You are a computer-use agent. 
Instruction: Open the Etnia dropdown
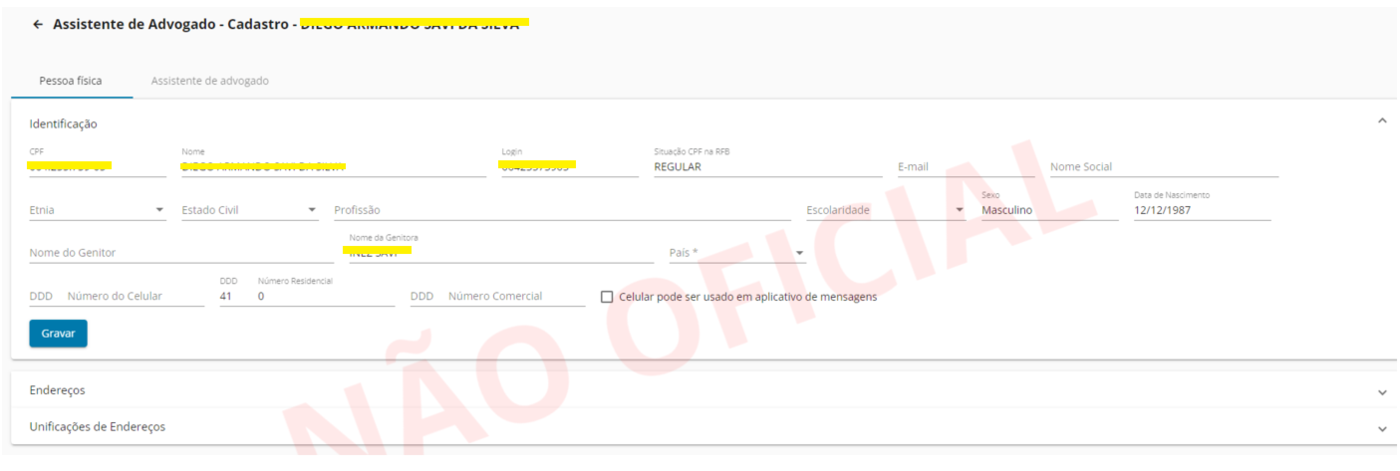pyautogui.click(x=98, y=210)
